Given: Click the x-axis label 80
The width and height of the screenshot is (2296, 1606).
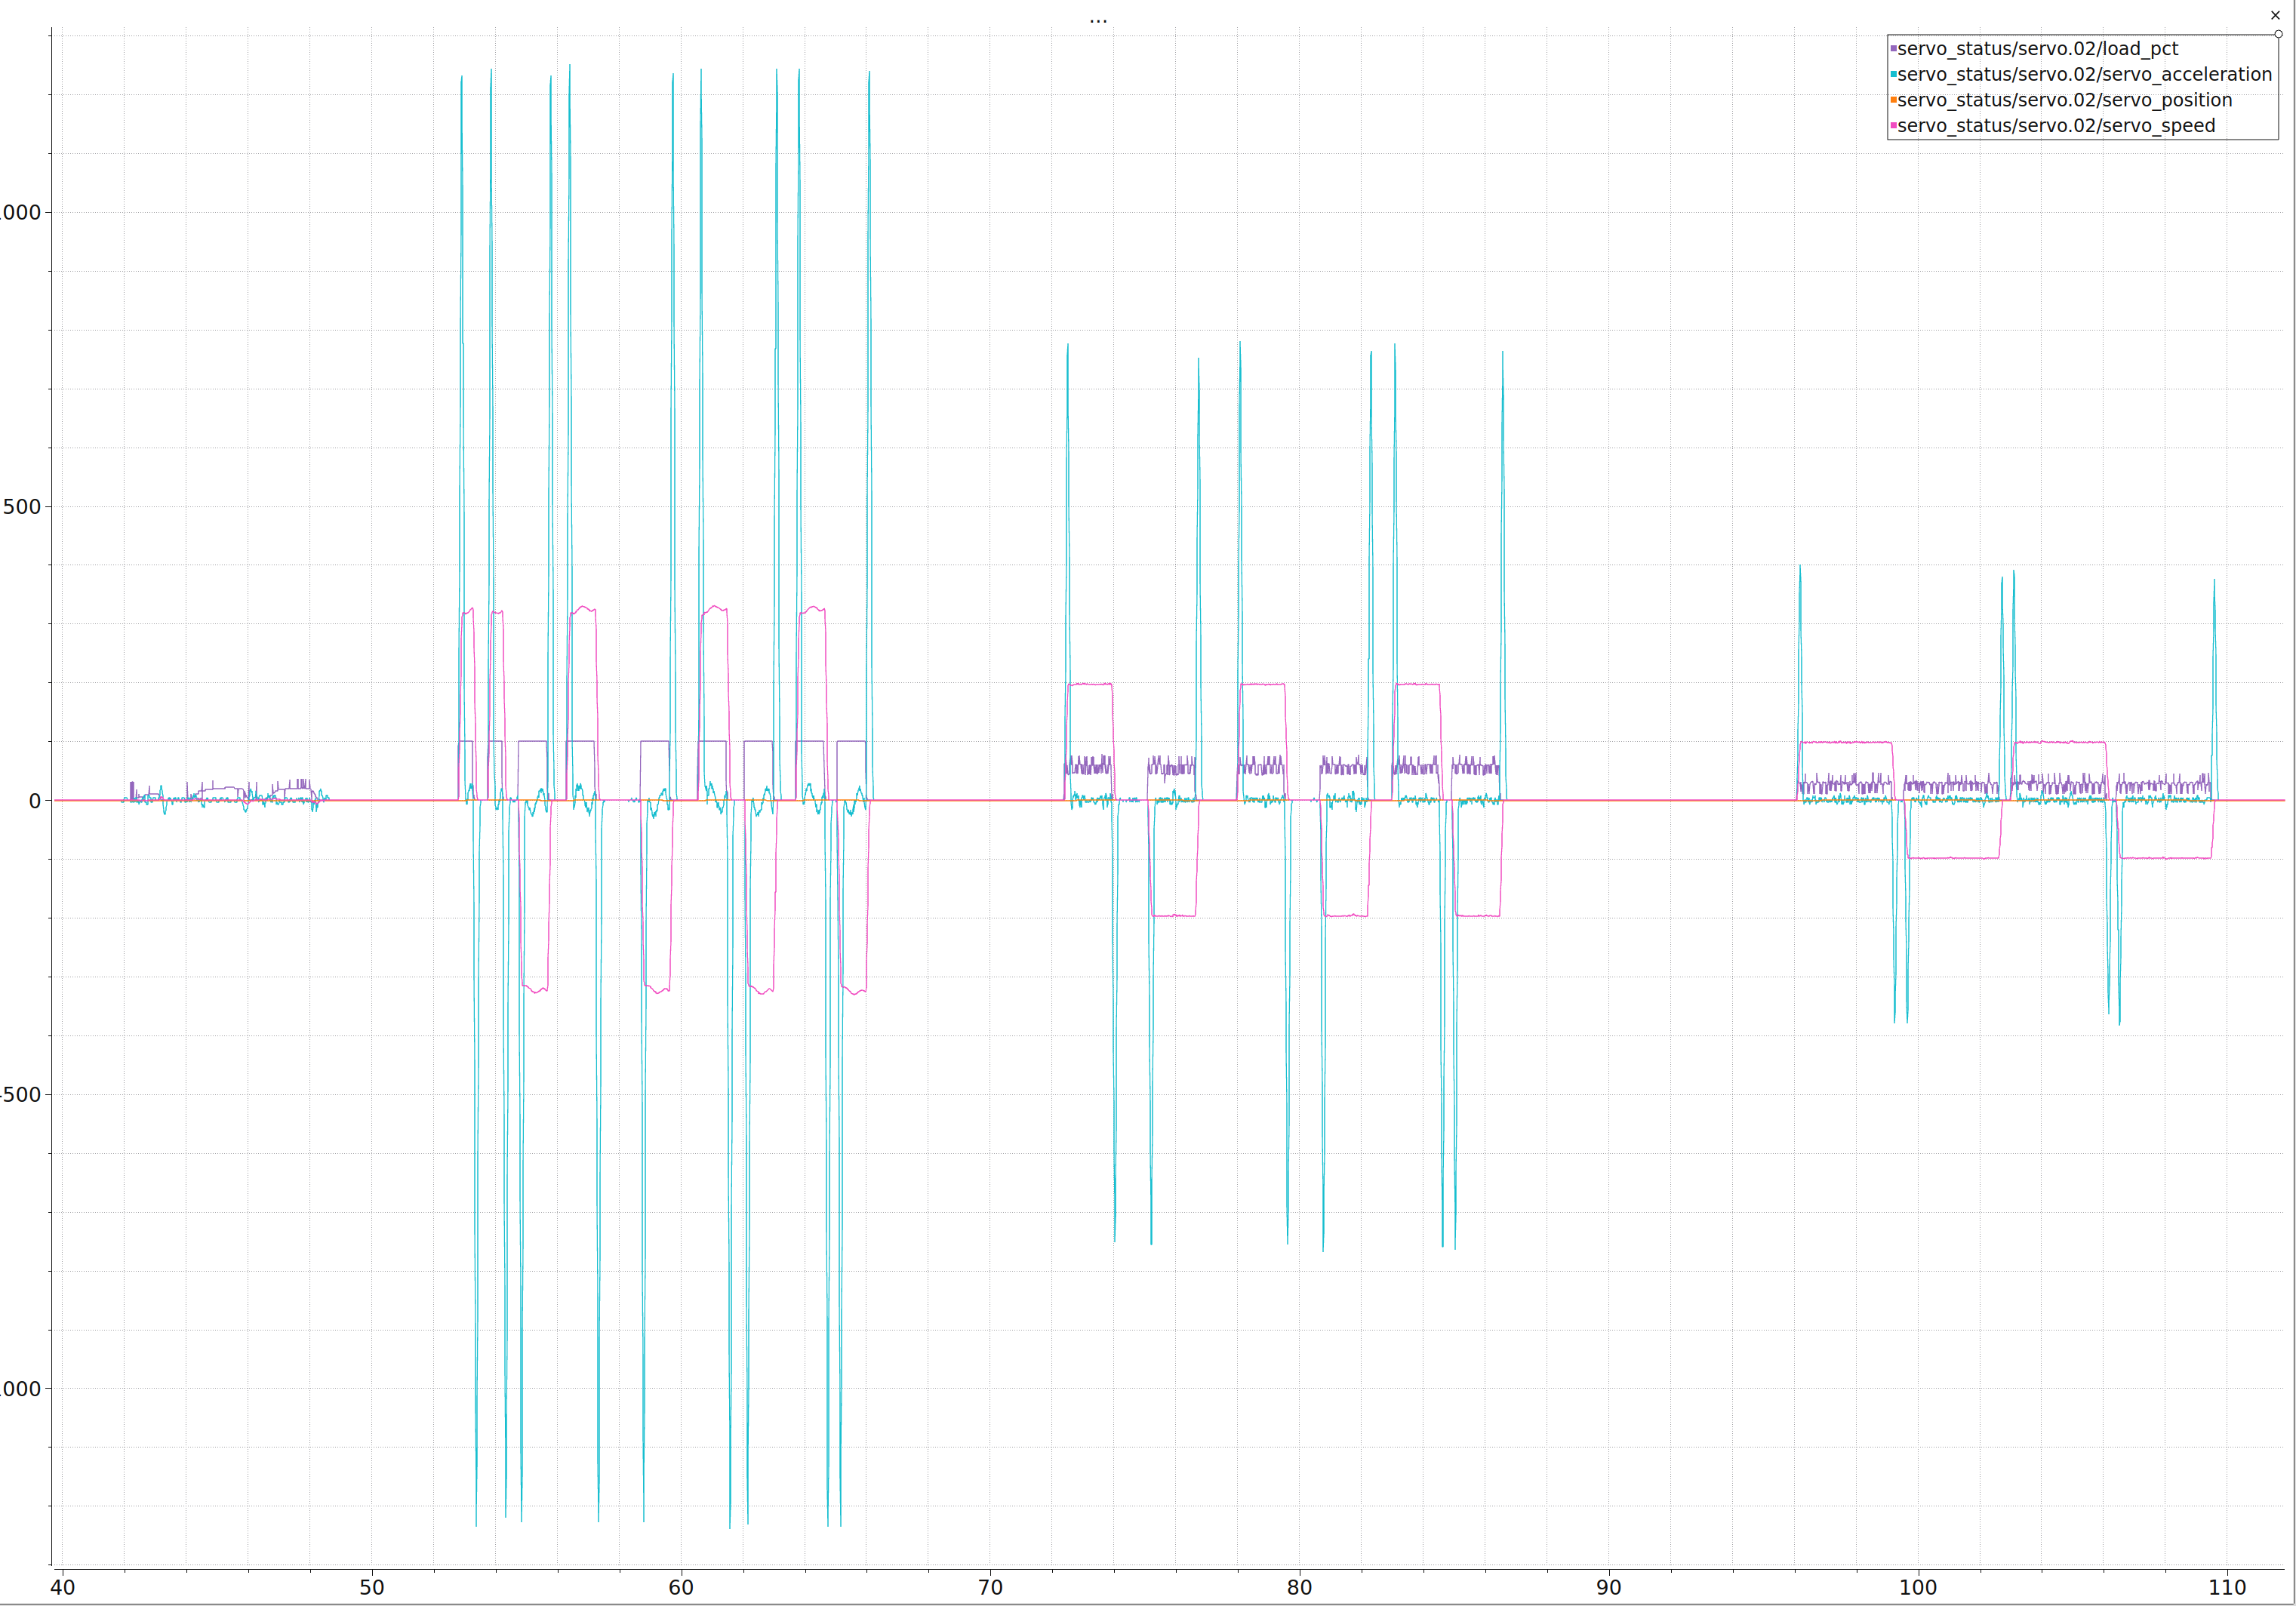Looking at the screenshot, I should click(x=1299, y=1588).
